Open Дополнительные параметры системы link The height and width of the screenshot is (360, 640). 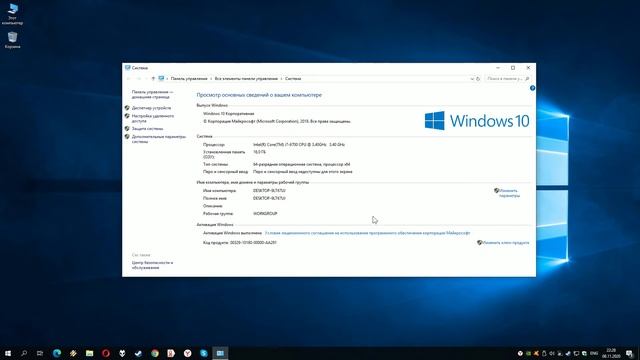tap(159, 139)
